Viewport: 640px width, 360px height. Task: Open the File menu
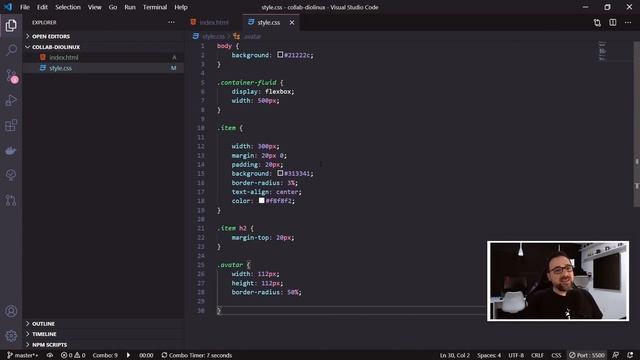(25, 7)
